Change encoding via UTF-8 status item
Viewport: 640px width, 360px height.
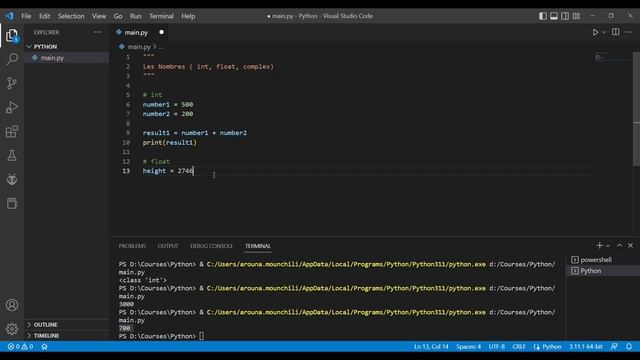tap(497, 347)
